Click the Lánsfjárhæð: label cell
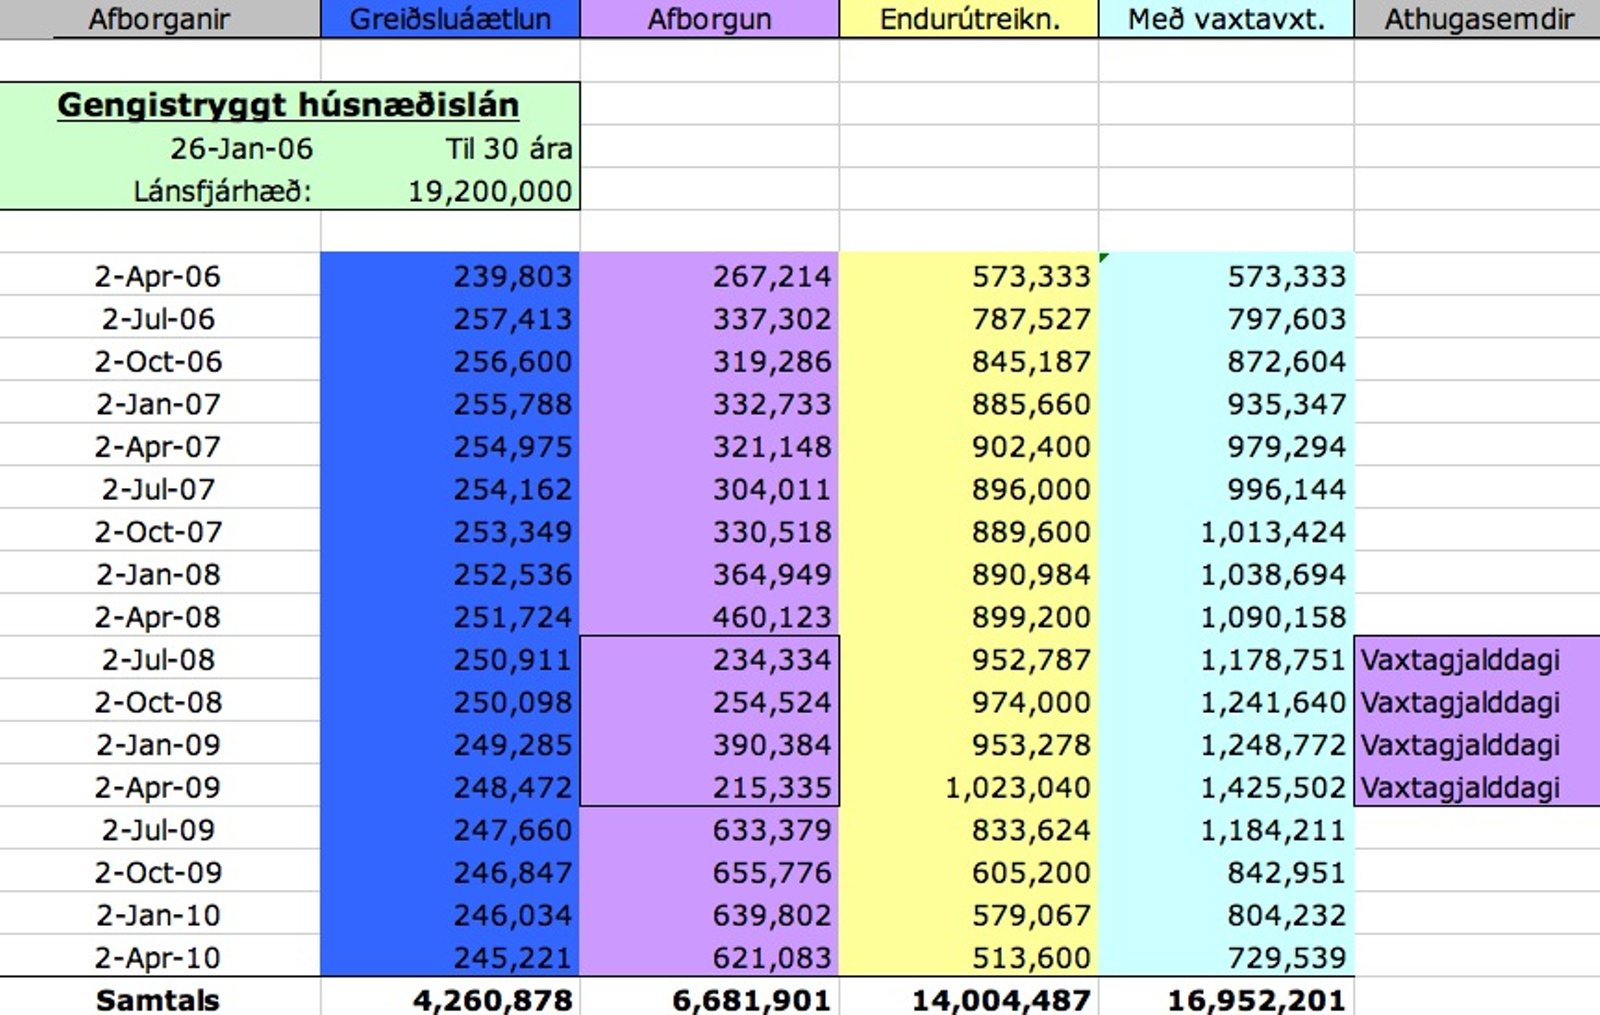This screenshot has width=1600, height=1015. (160, 190)
